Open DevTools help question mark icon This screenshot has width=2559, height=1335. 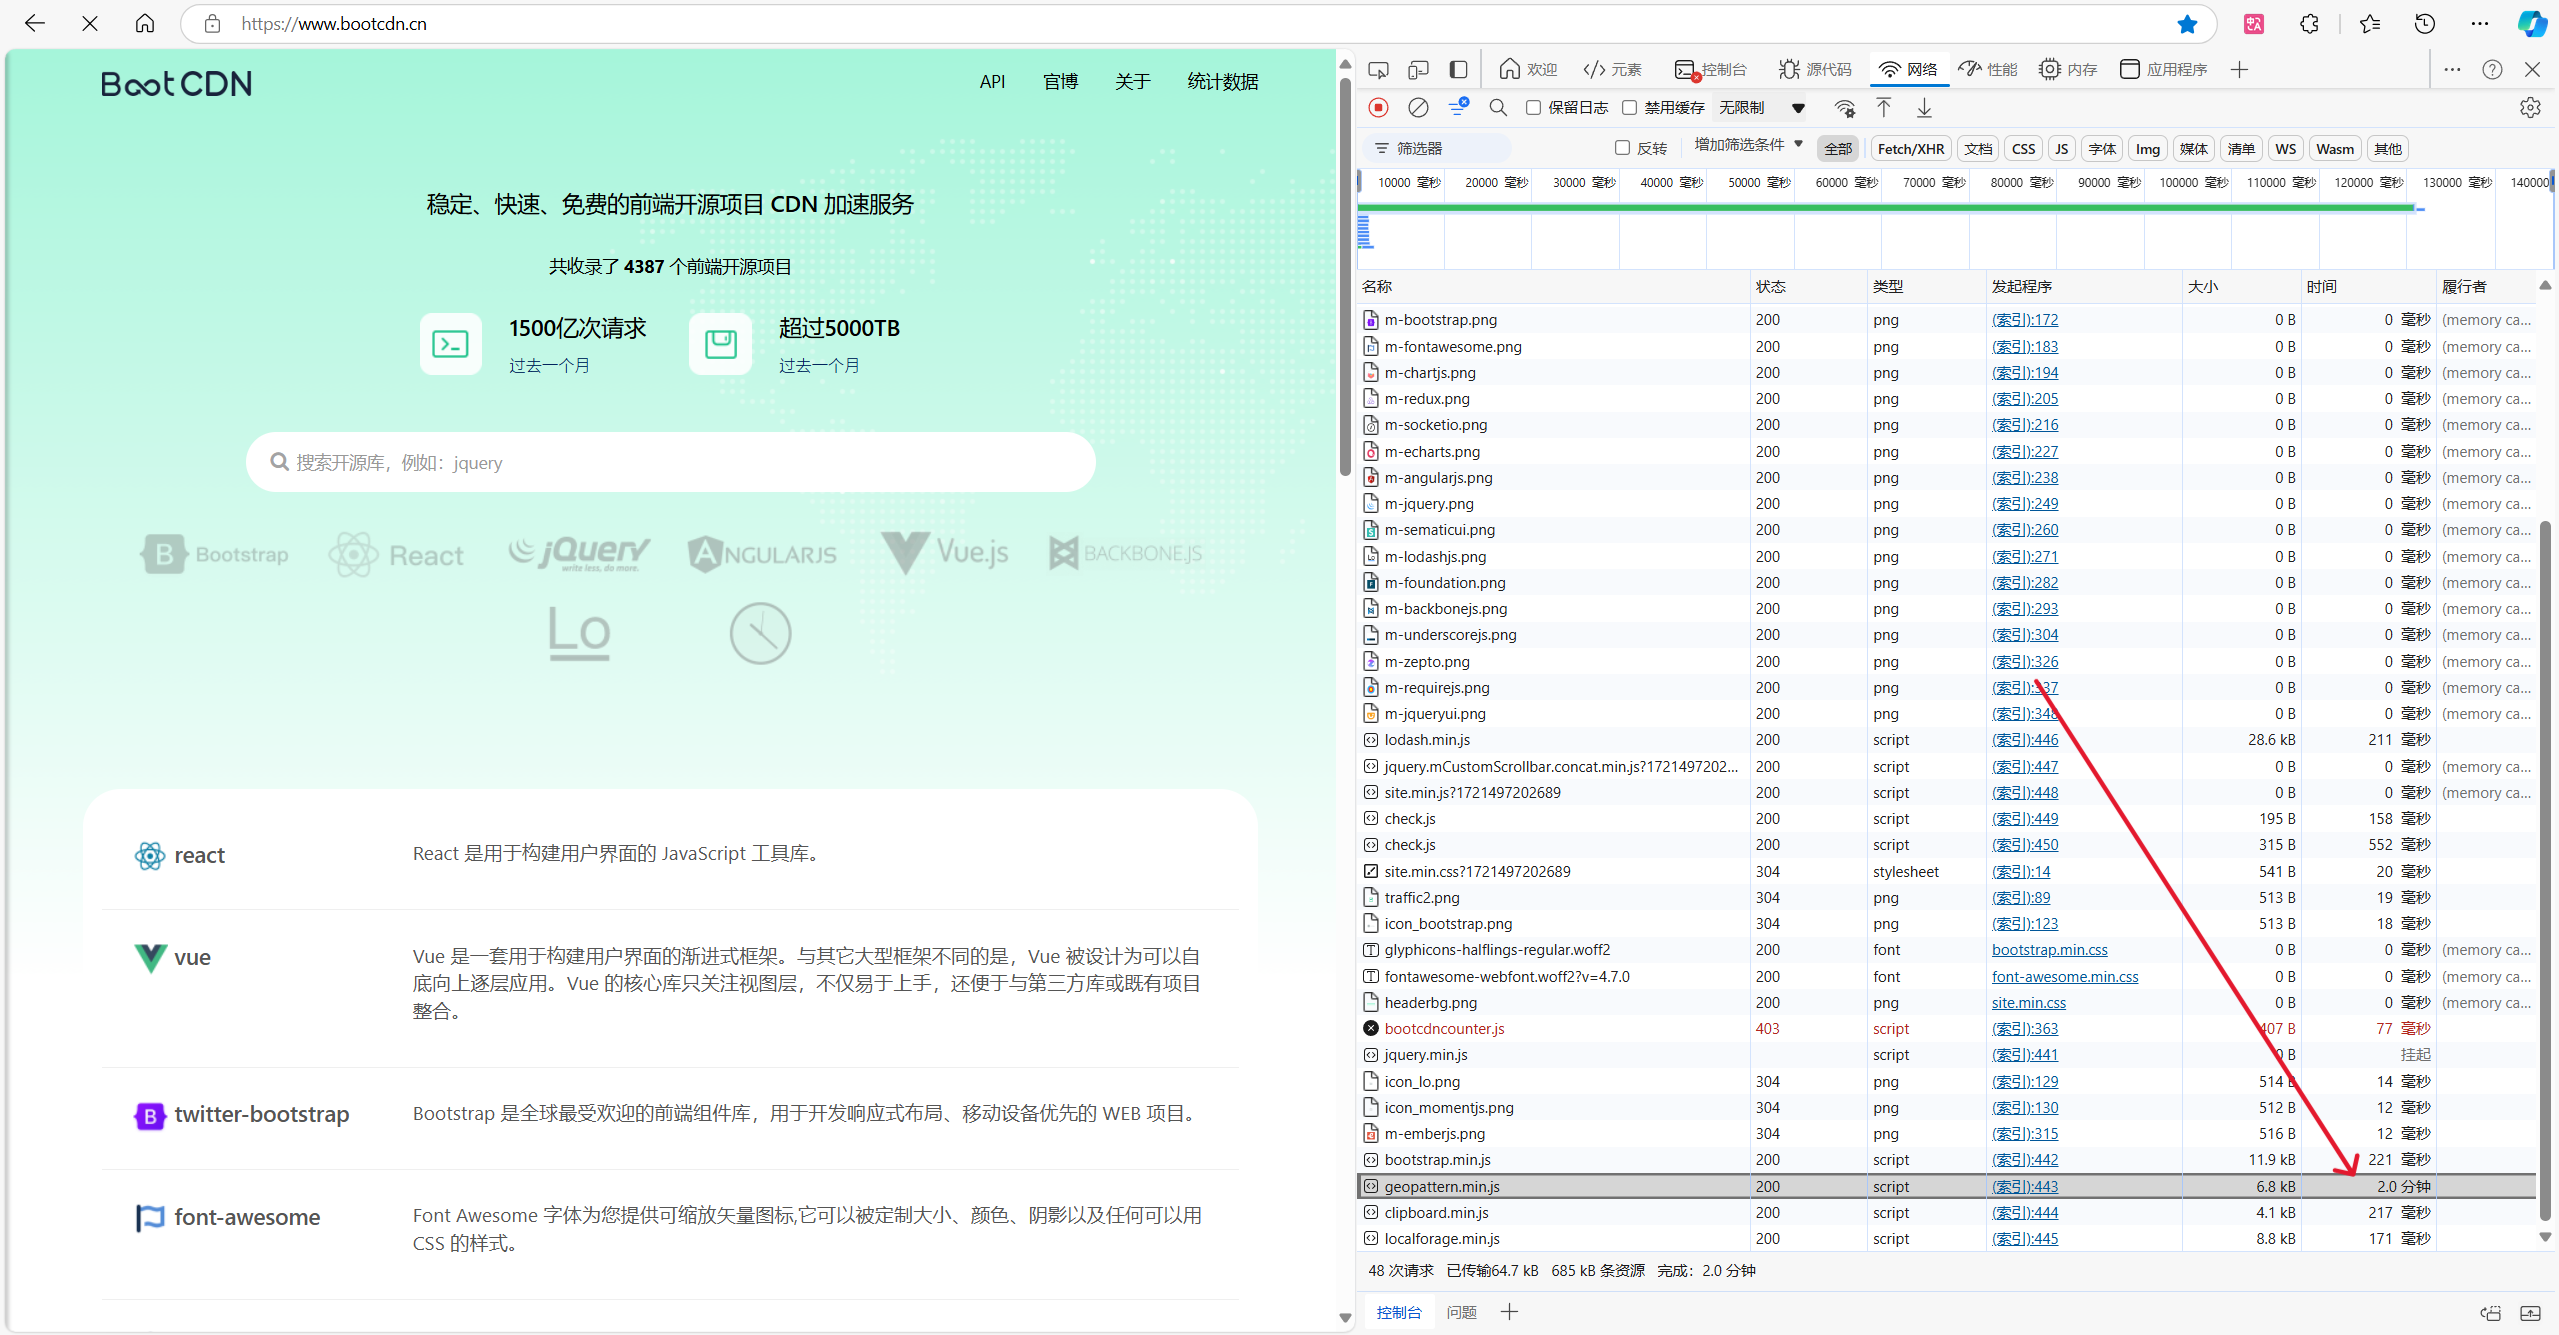tap(2492, 69)
